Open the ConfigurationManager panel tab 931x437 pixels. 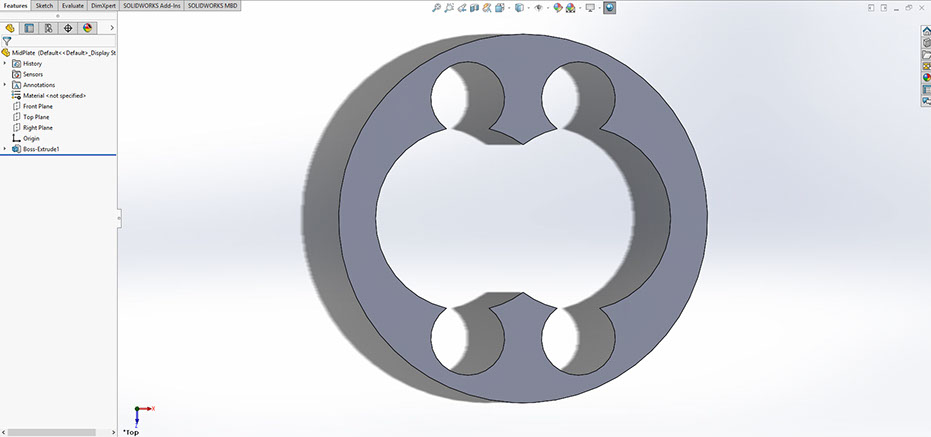(x=48, y=28)
